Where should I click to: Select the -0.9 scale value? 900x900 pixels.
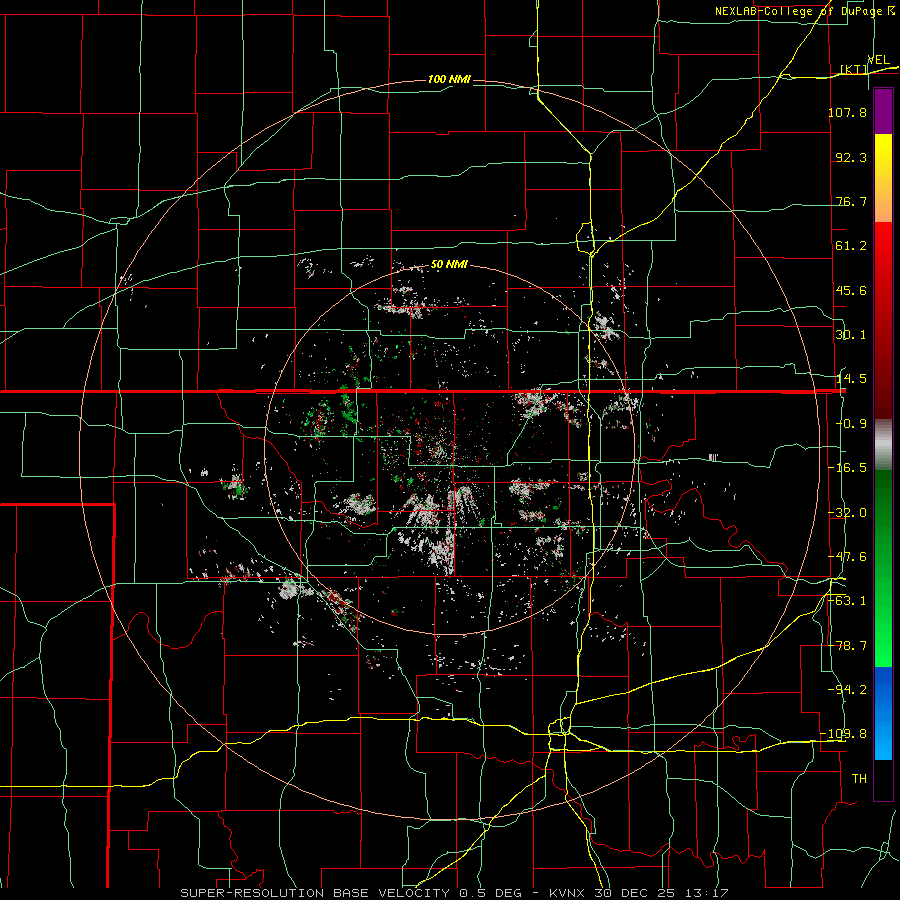[851, 424]
